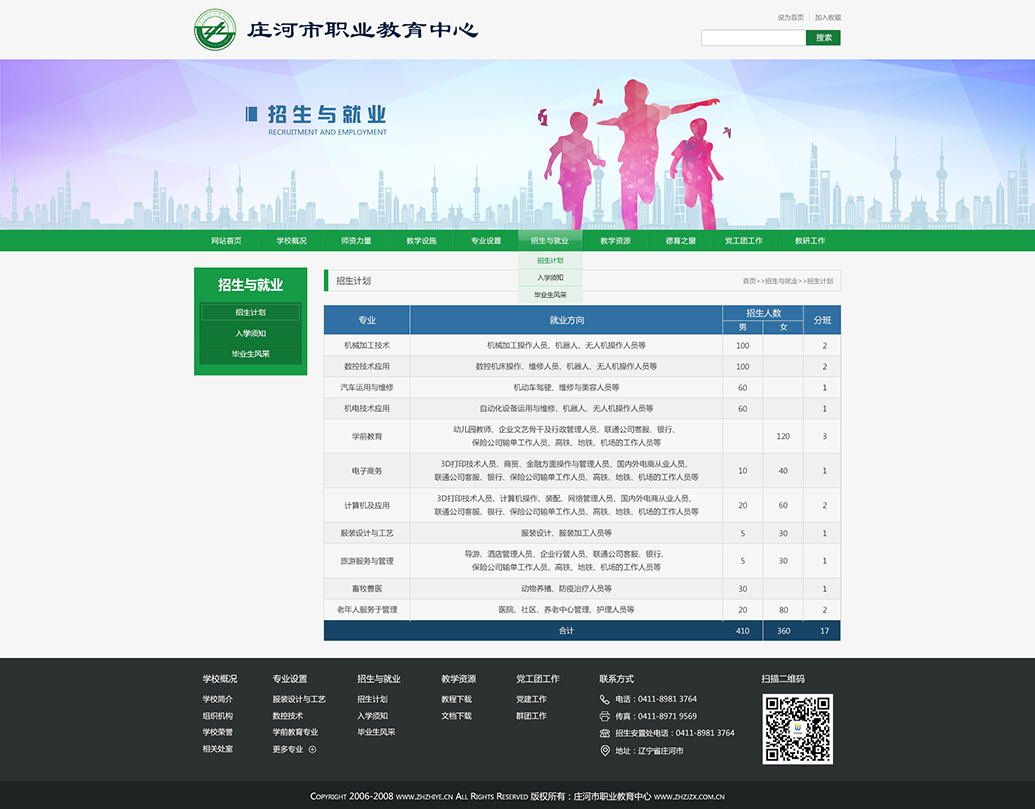1035x809 pixels.
Task: Open 德育之窗 in the navigation bar
Action: pos(680,241)
